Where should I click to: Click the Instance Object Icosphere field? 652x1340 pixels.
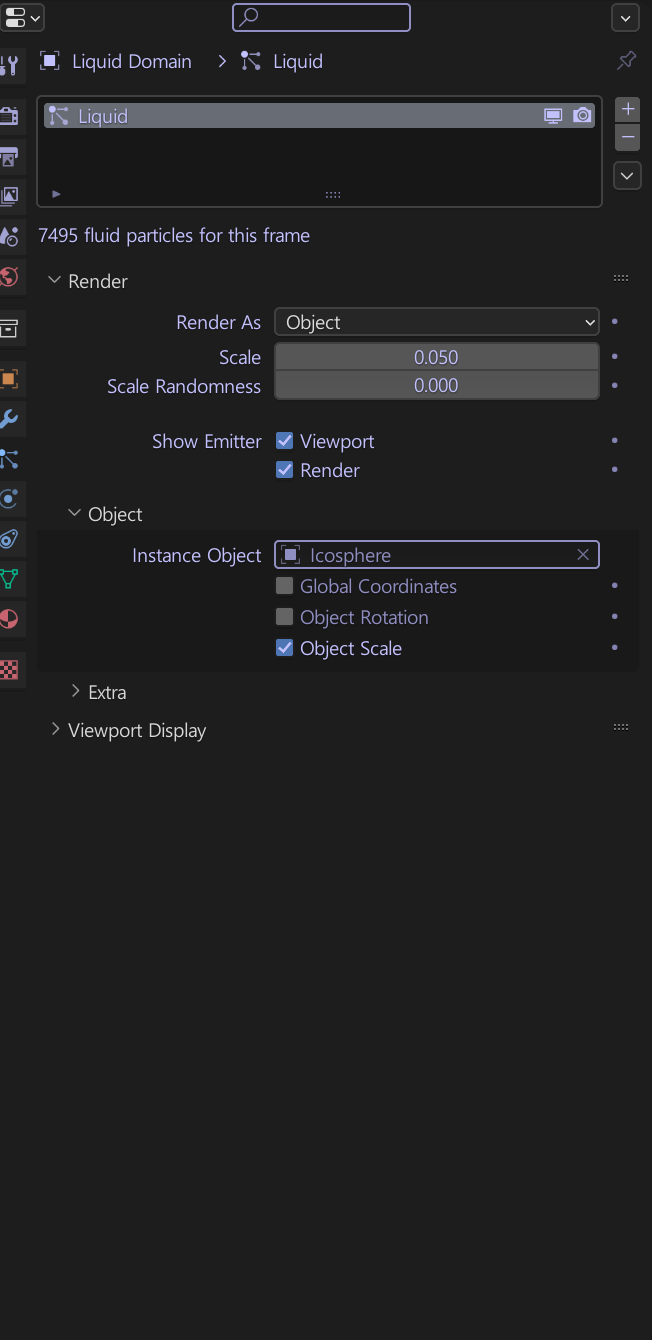tap(437, 555)
